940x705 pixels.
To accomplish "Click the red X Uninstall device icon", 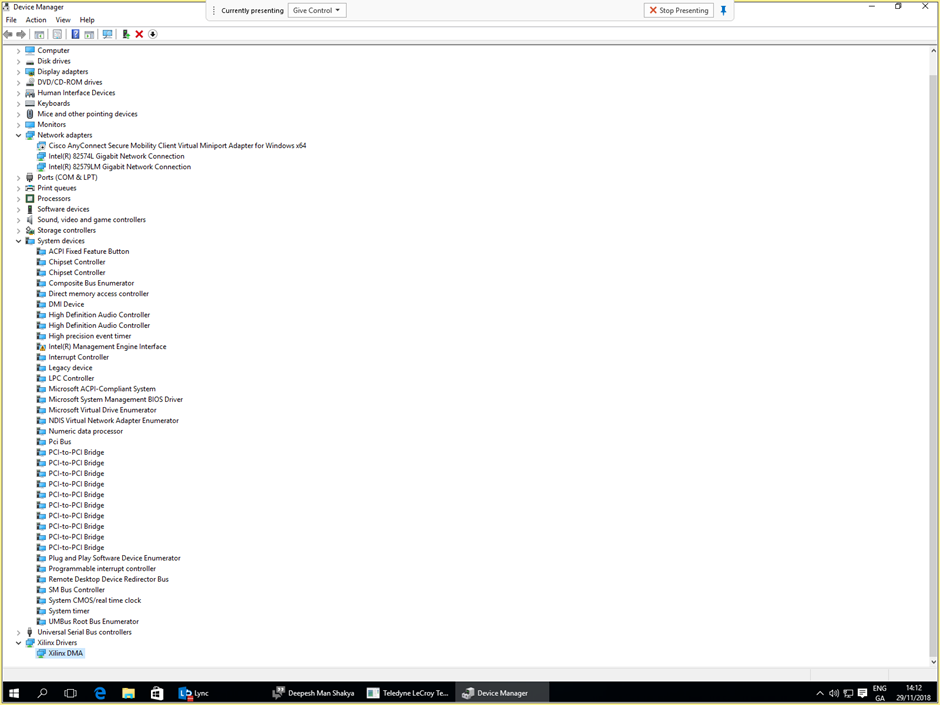I will (x=139, y=34).
